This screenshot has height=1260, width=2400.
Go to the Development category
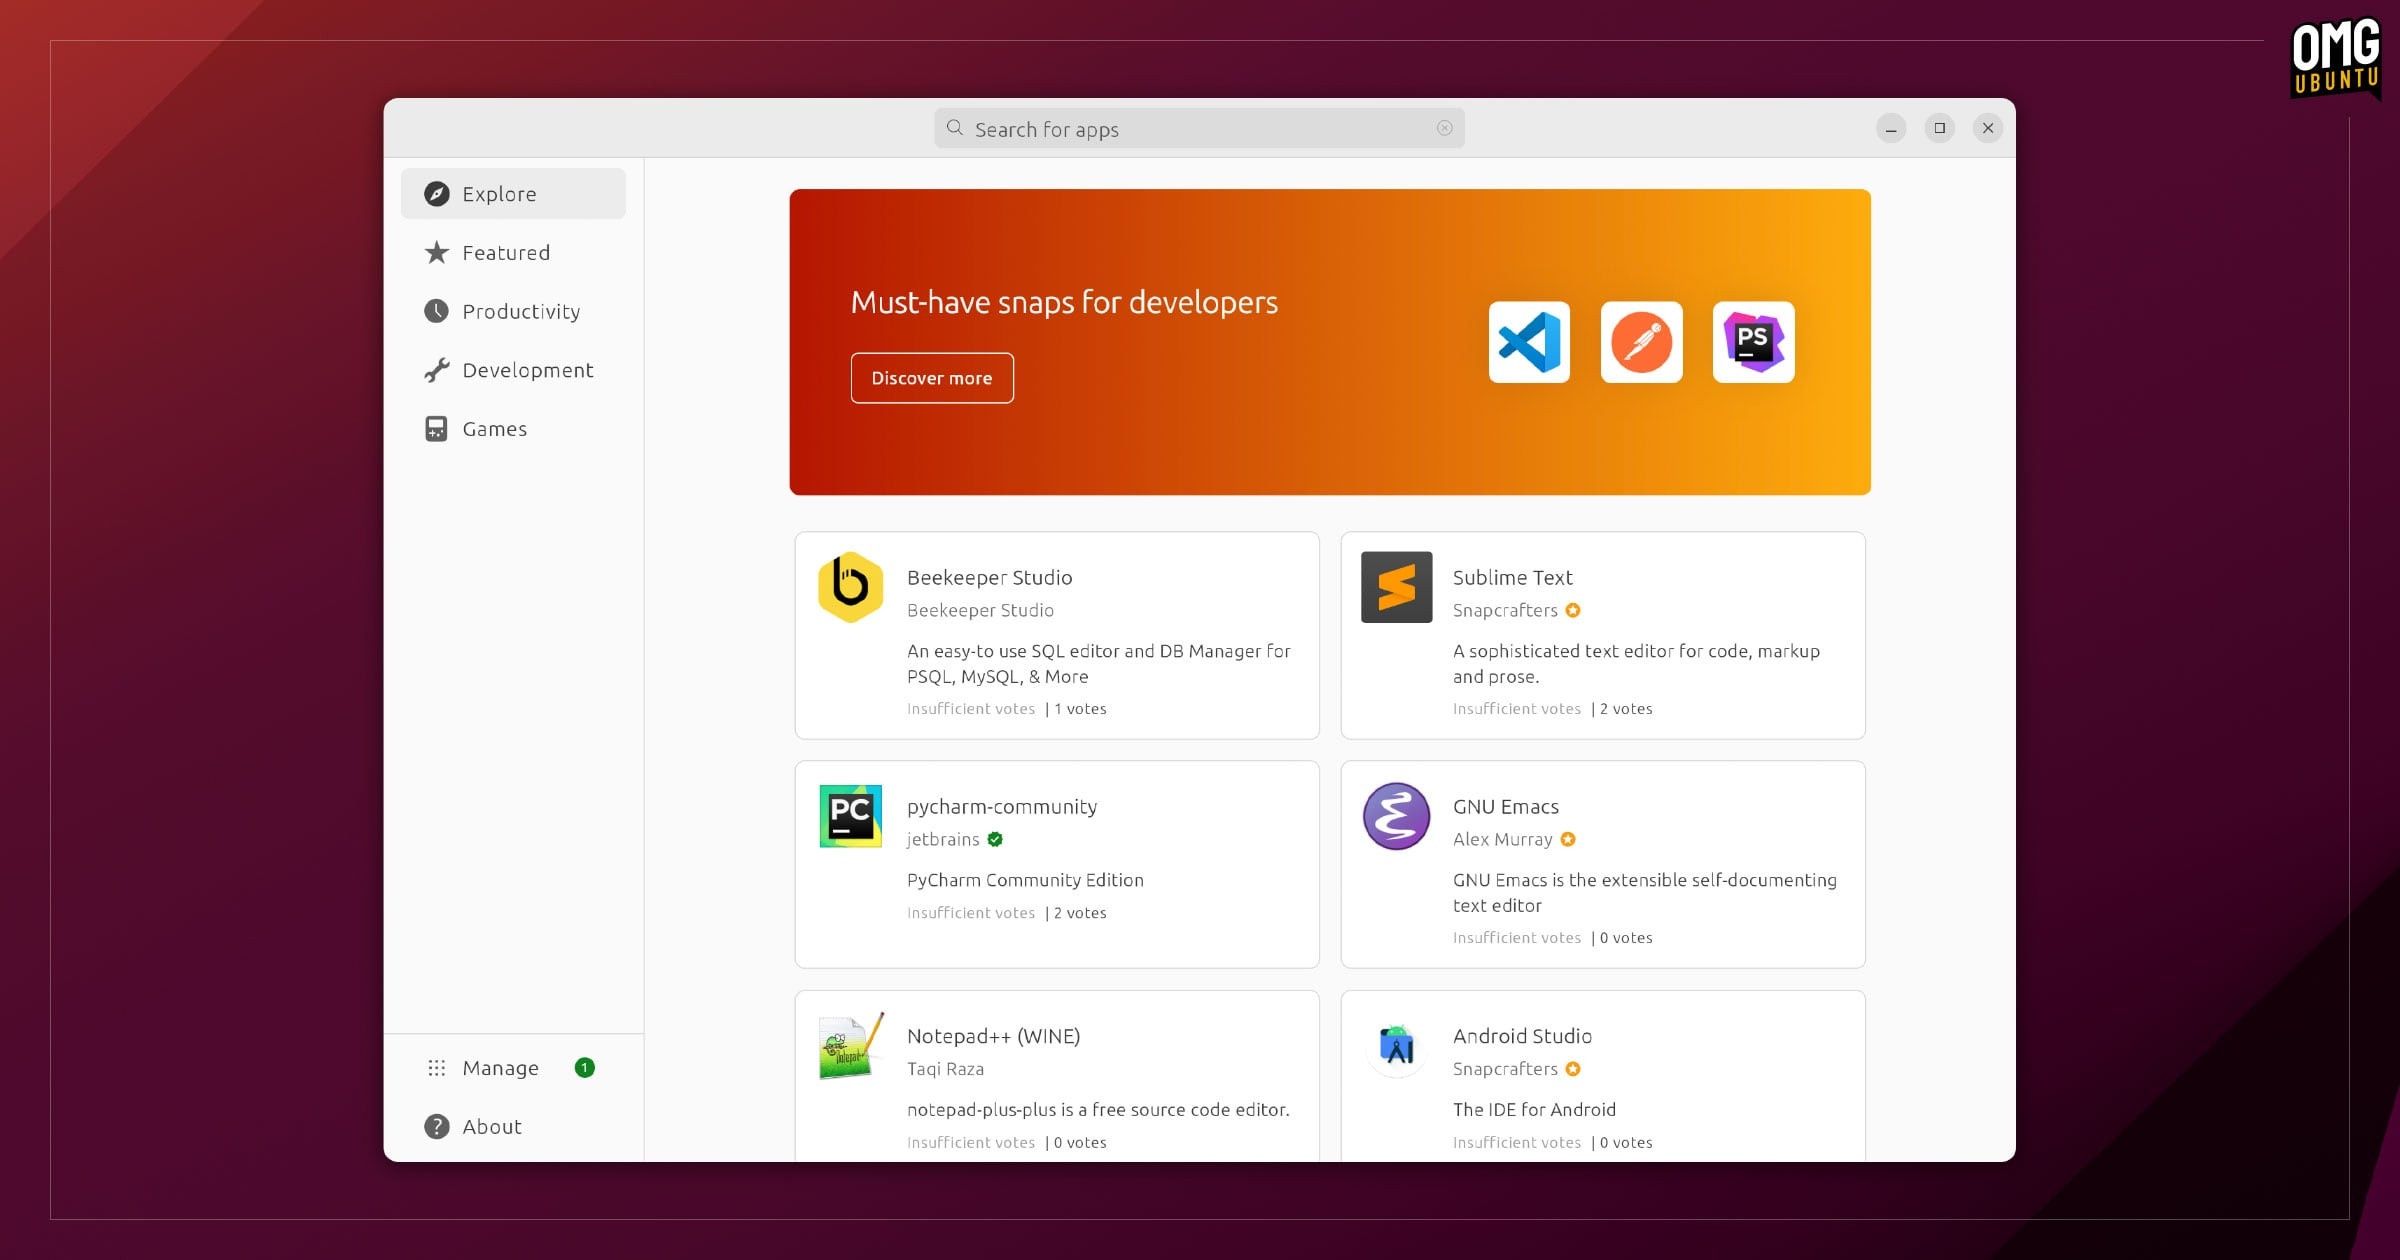tap(513, 370)
